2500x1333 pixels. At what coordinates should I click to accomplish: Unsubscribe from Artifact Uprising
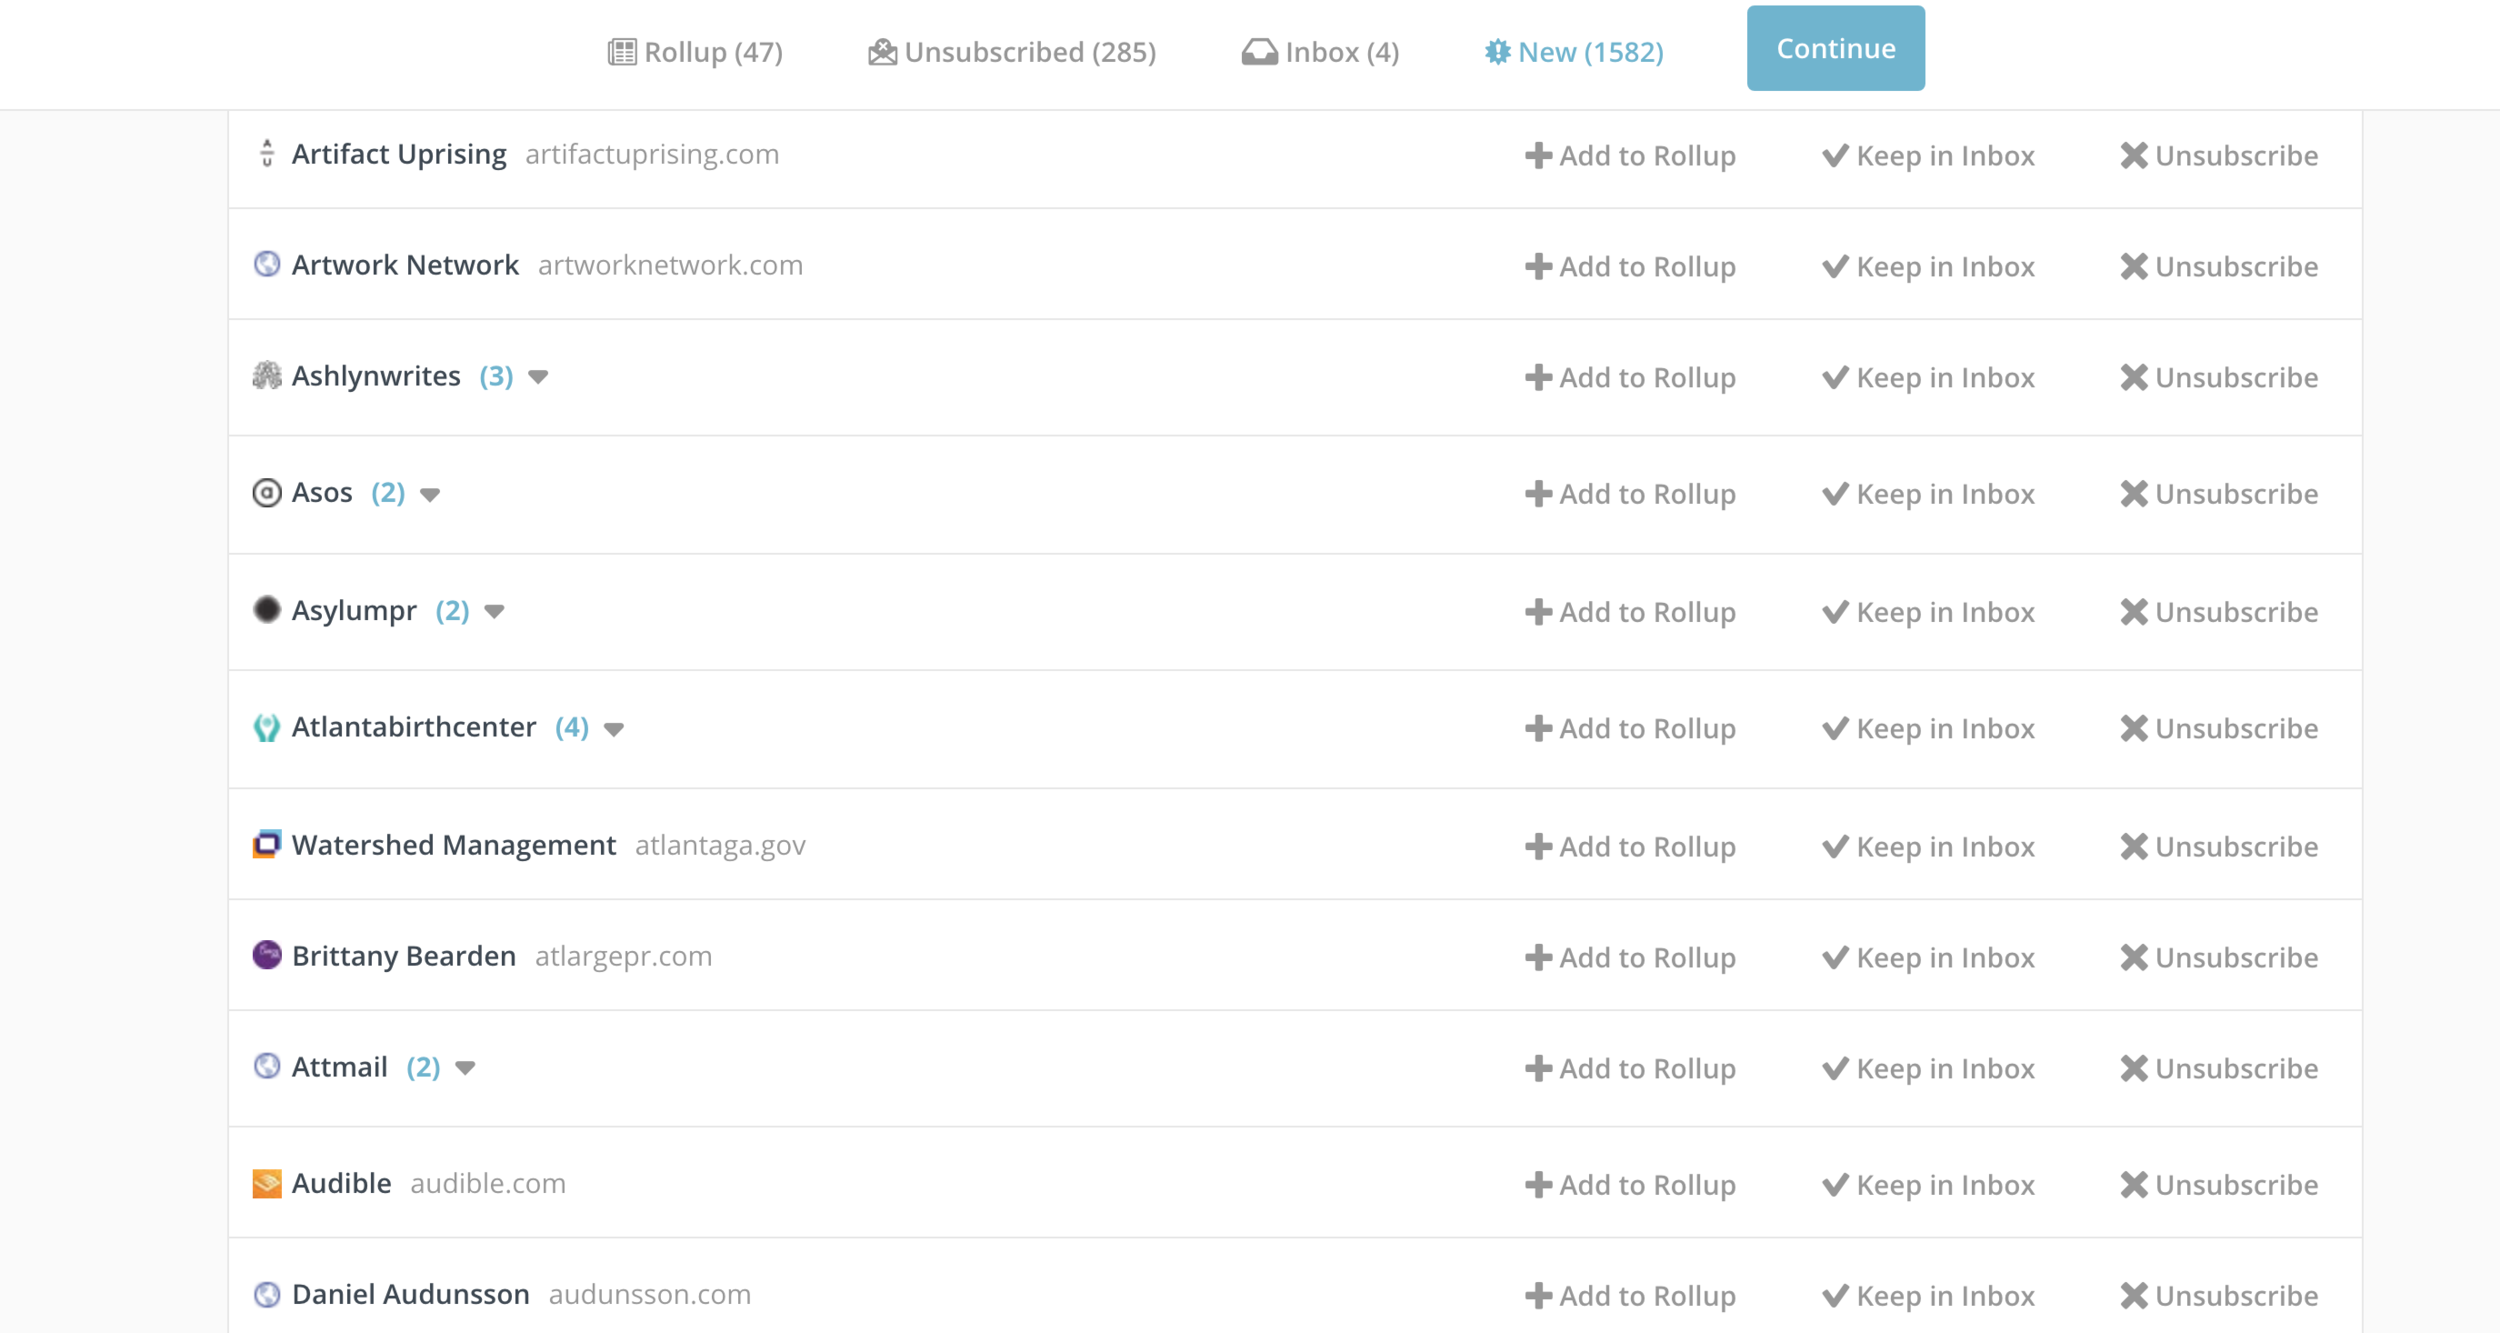(x=2219, y=156)
